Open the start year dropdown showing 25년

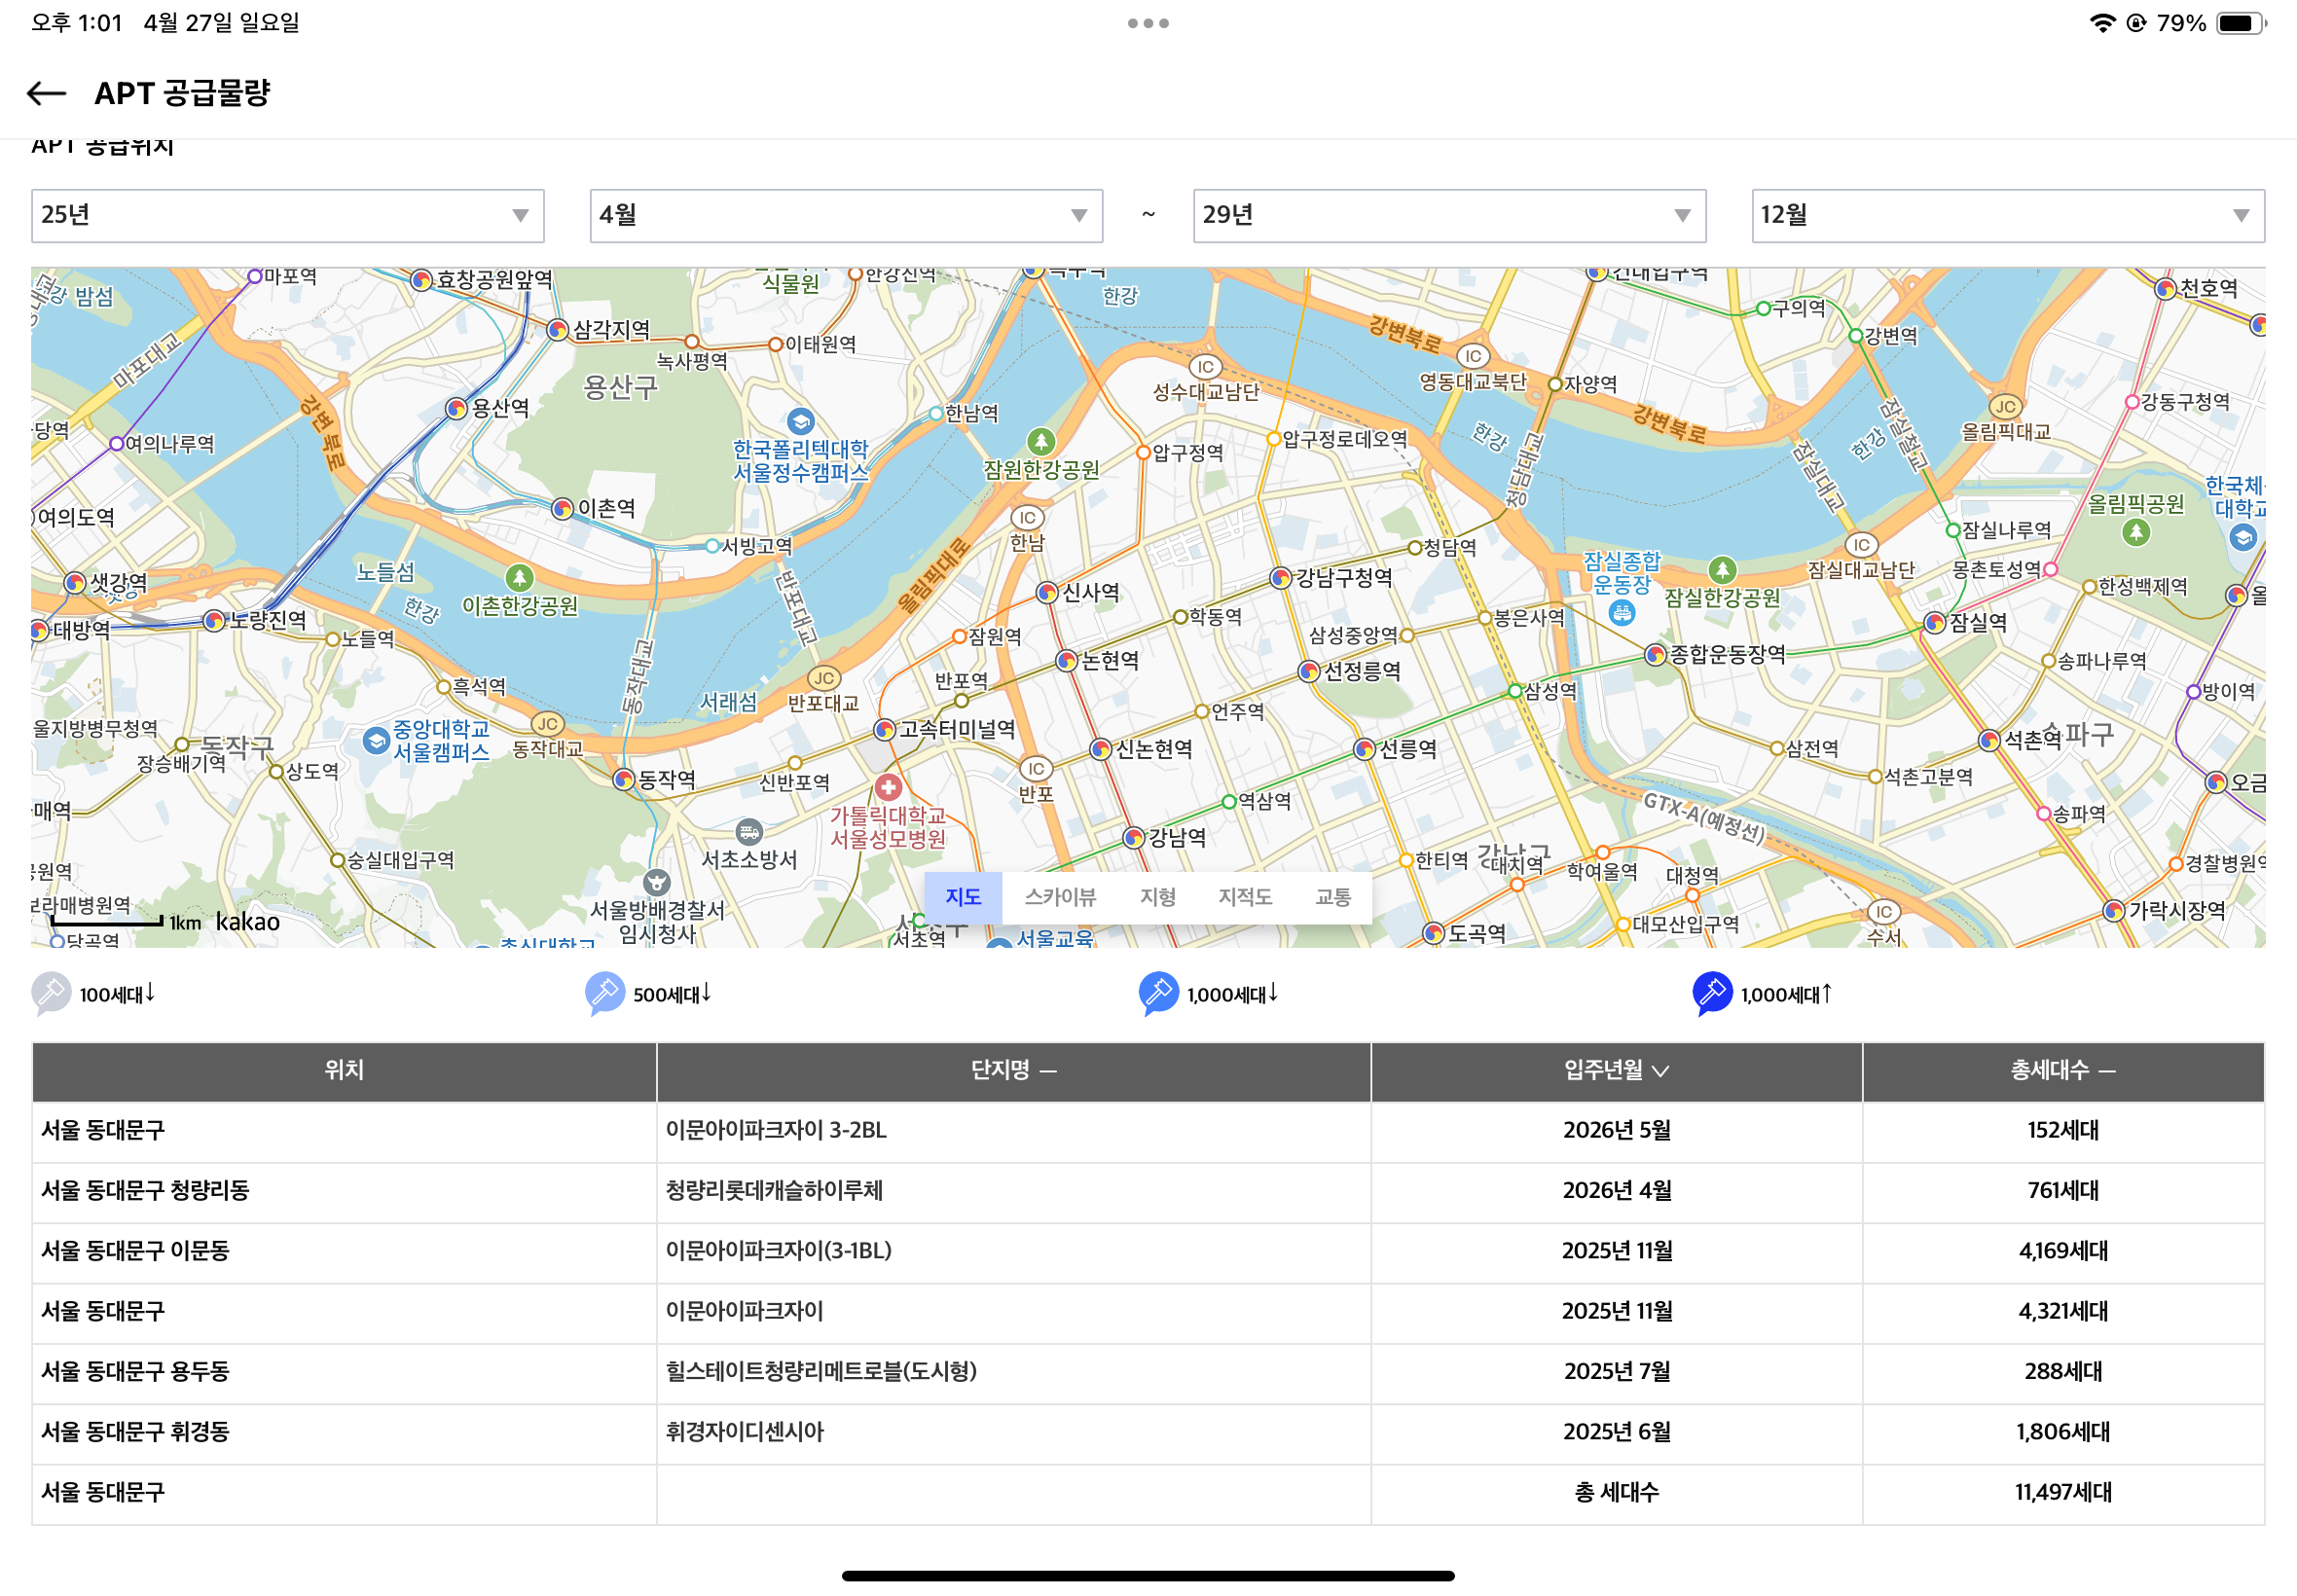point(288,216)
